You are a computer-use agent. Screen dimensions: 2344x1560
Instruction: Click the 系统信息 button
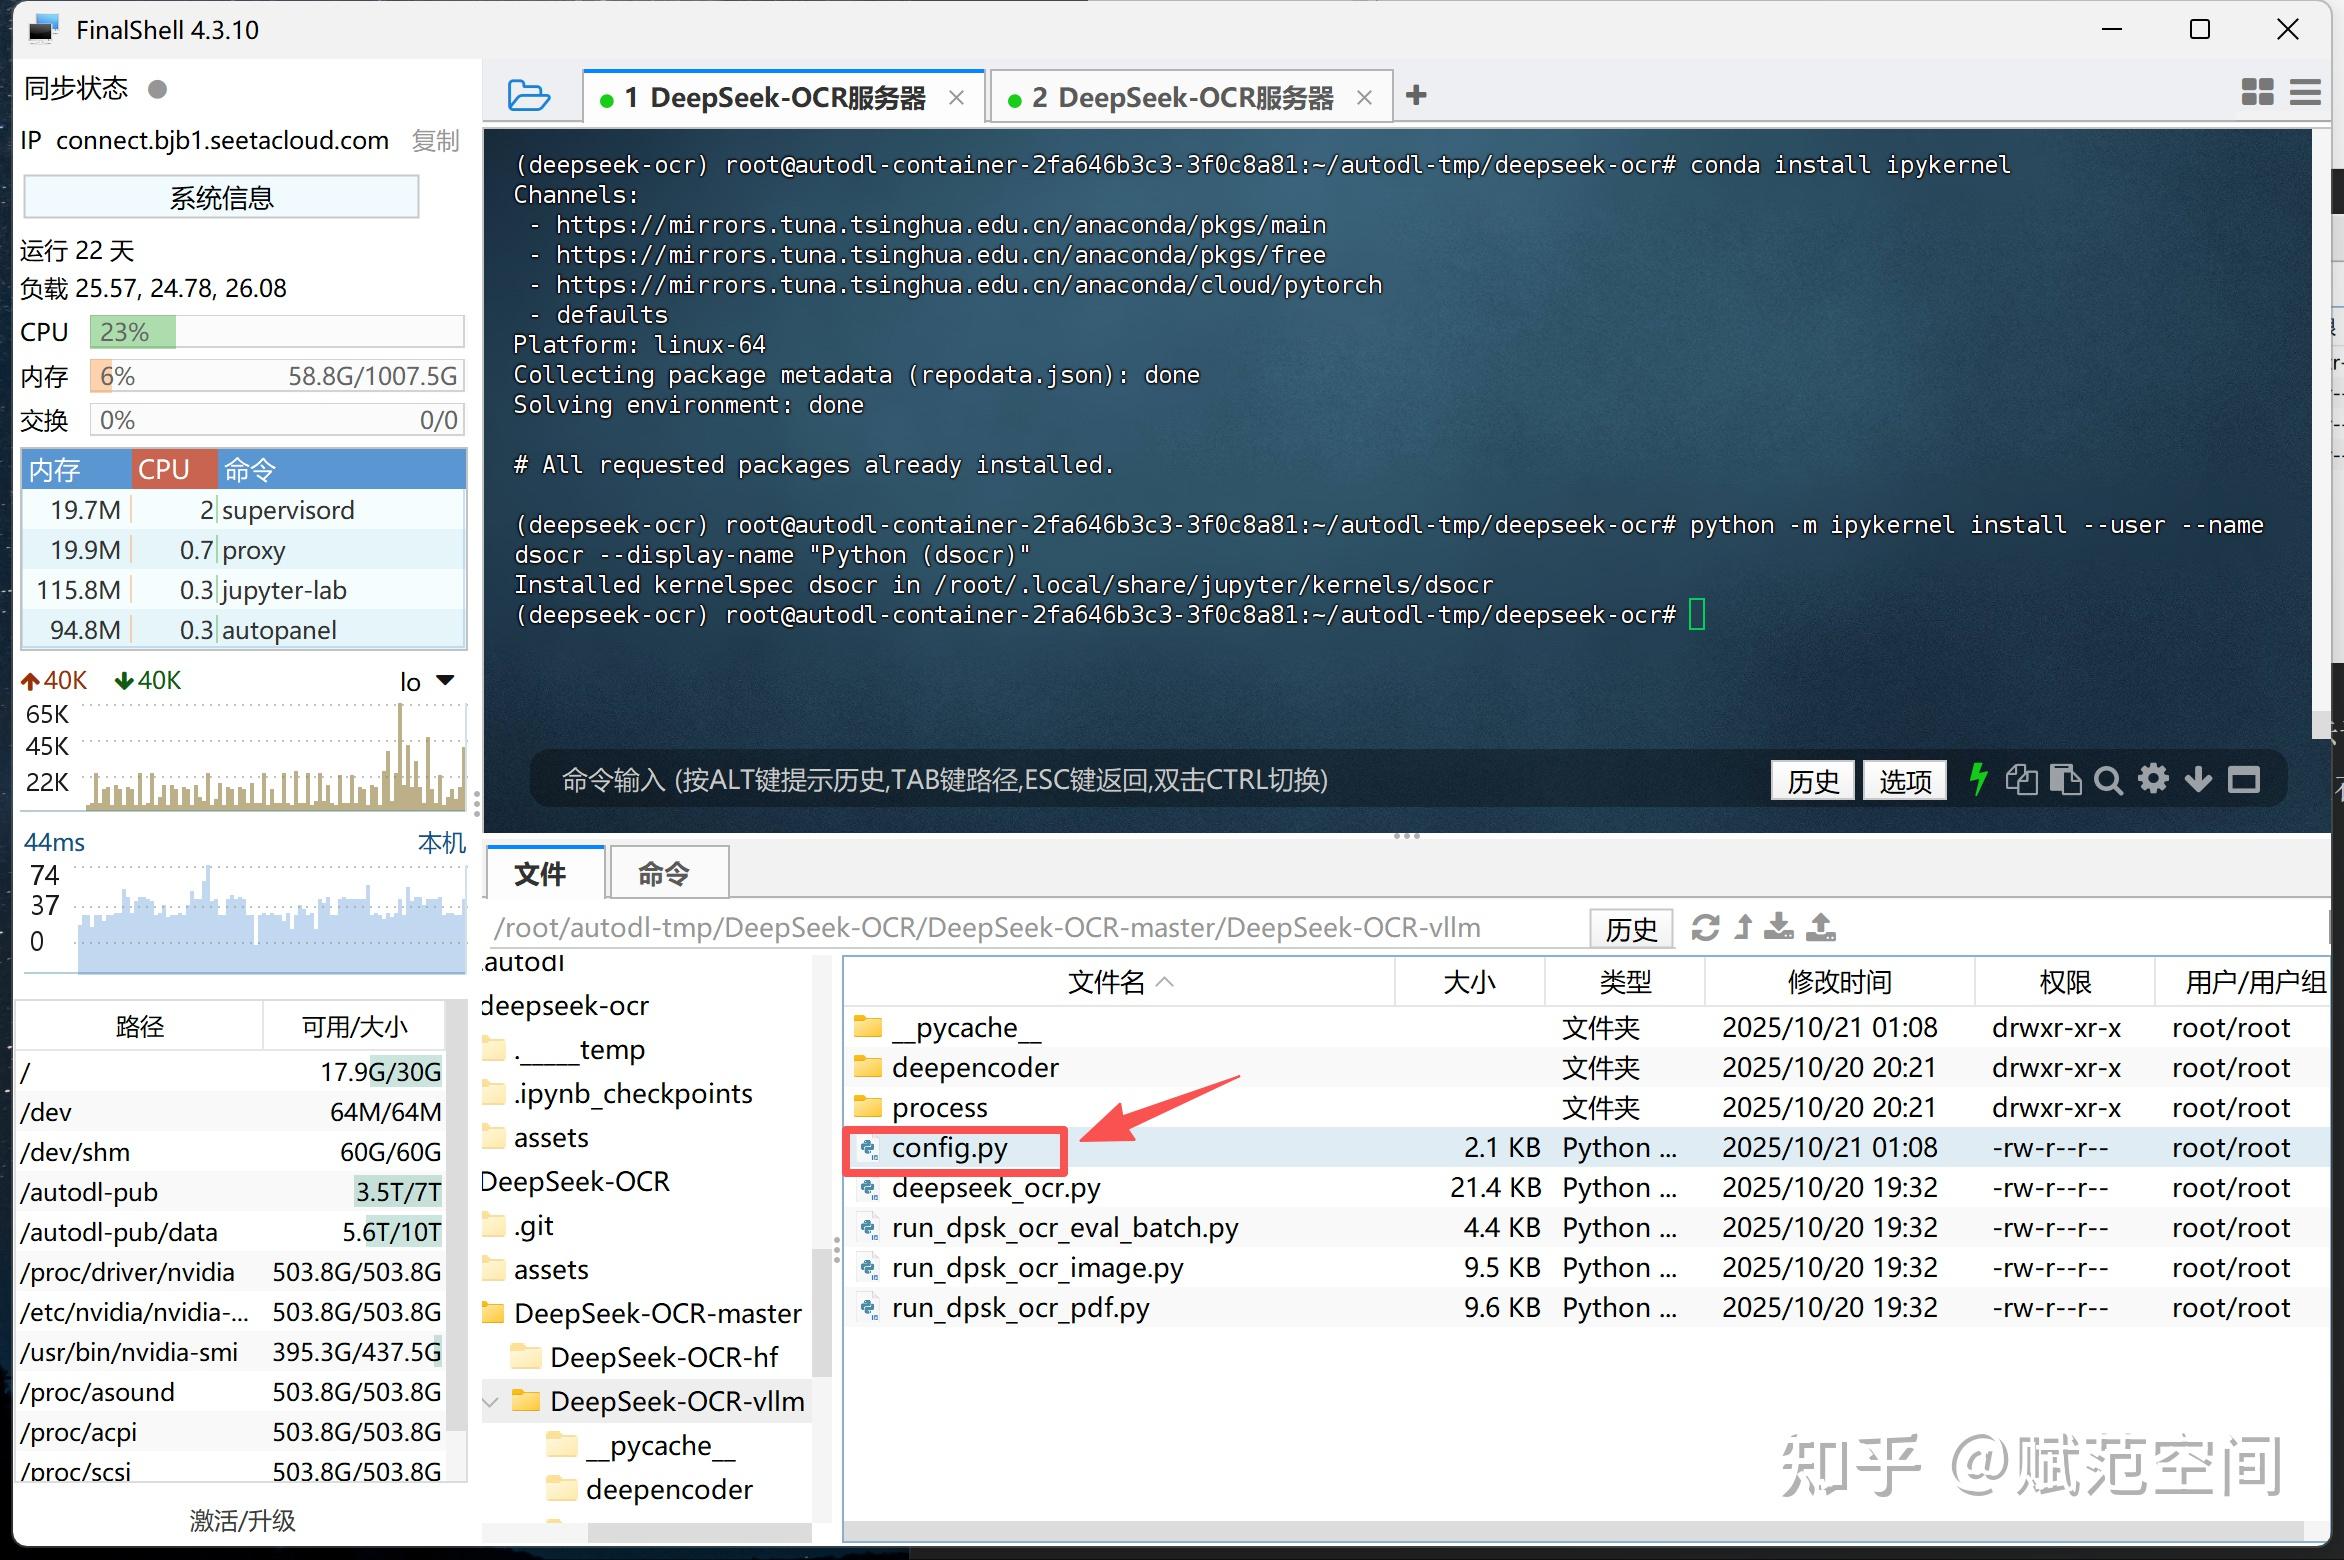point(221,197)
